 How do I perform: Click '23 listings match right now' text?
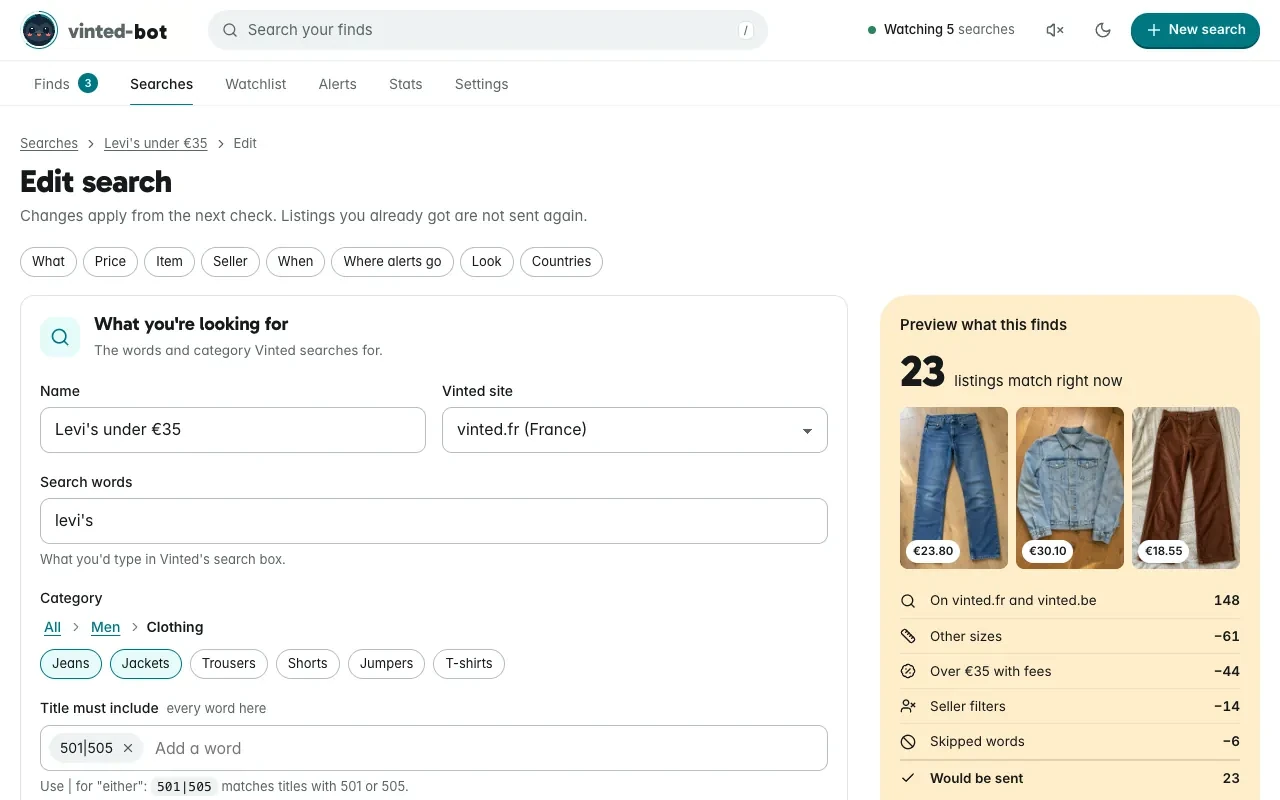(1011, 373)
